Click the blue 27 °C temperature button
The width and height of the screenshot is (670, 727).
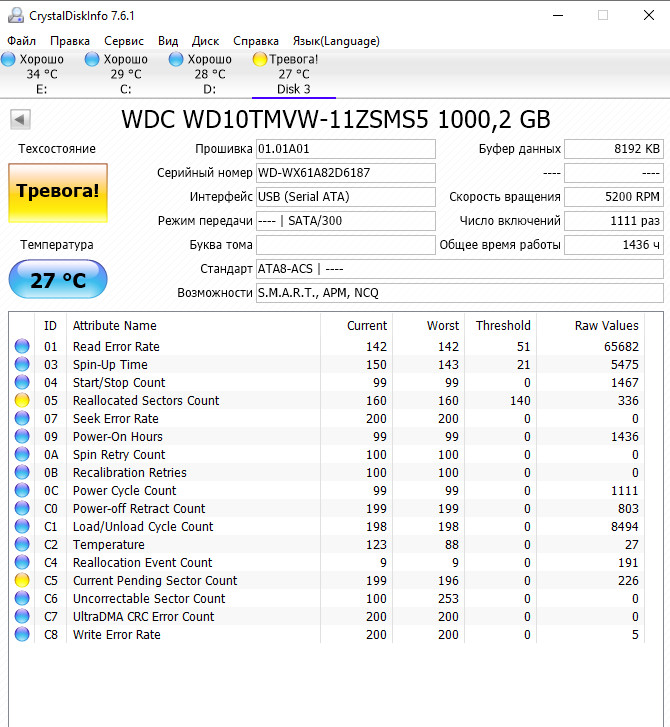pos(58,279)
